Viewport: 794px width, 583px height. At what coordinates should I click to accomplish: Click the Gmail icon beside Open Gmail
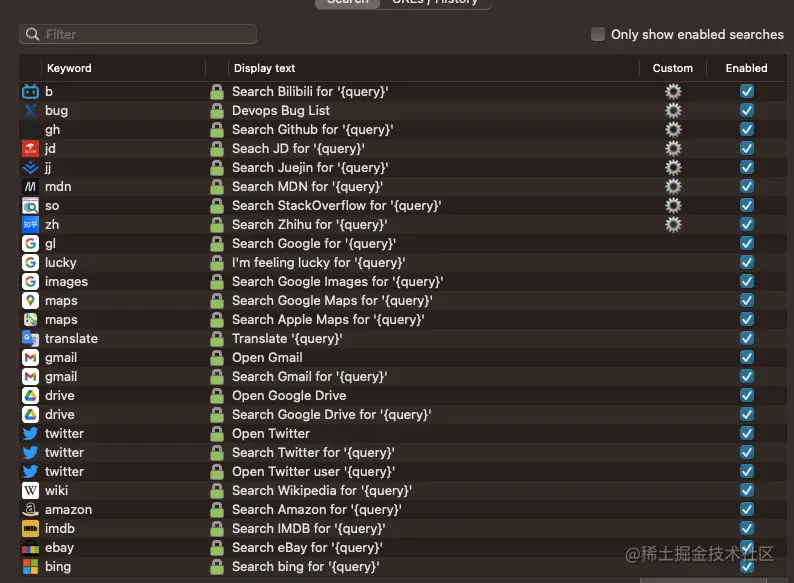coord(30,358)
